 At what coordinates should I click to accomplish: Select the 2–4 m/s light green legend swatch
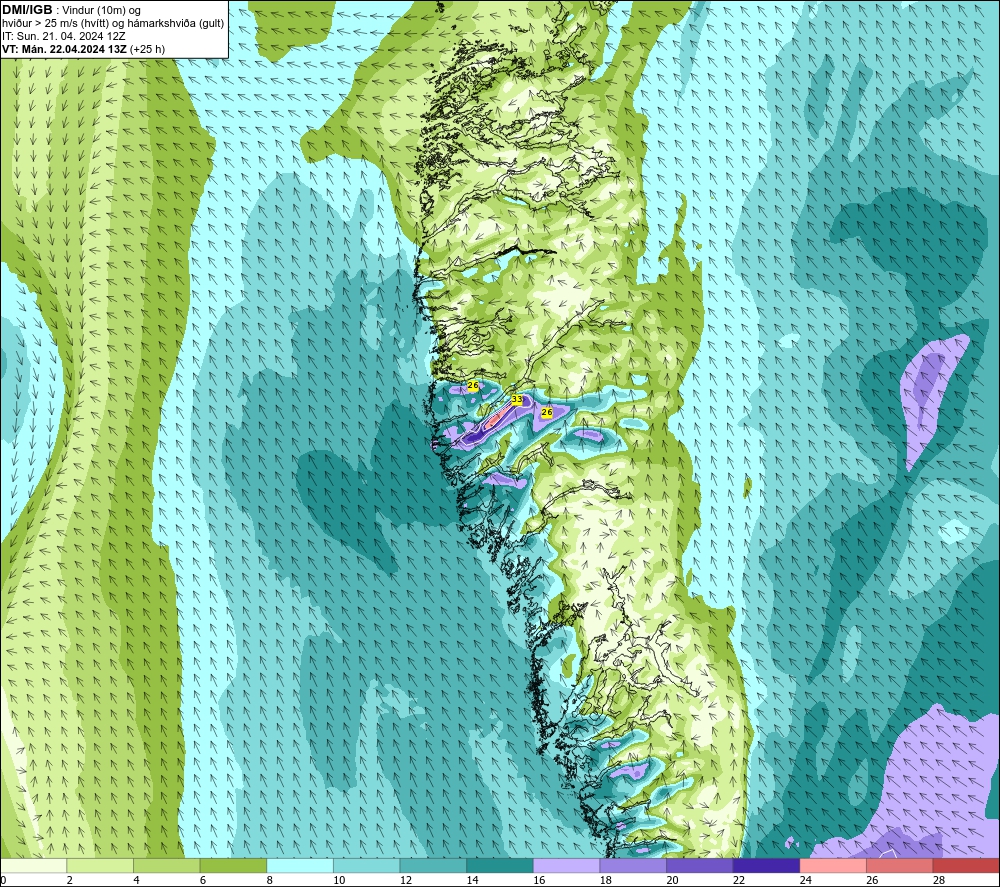point(100,866)
